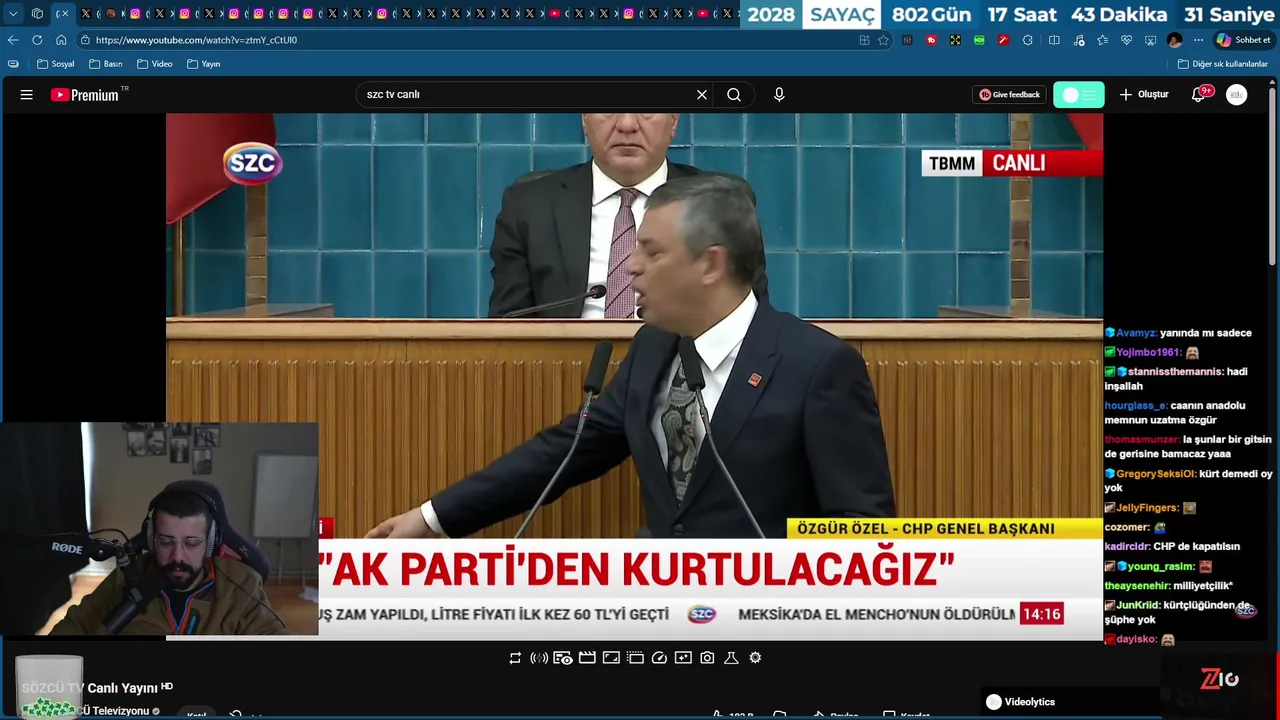Click the first Instagram tab in strip
Screen dimensions: 1280x720
tap(135, 13)
